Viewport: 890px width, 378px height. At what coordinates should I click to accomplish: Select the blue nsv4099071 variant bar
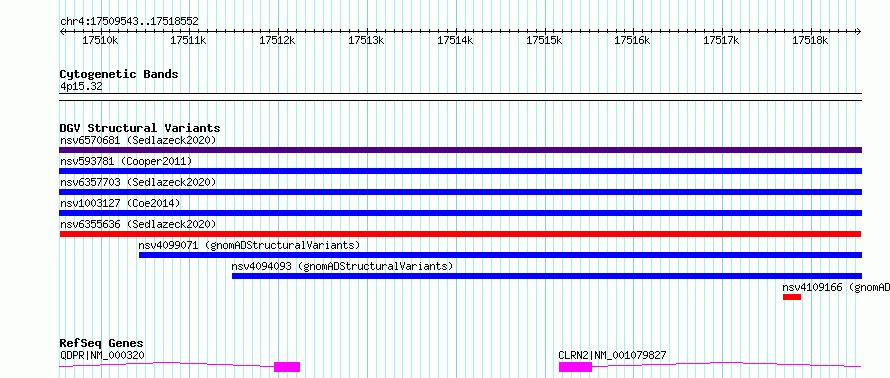(x=501, y=255)
